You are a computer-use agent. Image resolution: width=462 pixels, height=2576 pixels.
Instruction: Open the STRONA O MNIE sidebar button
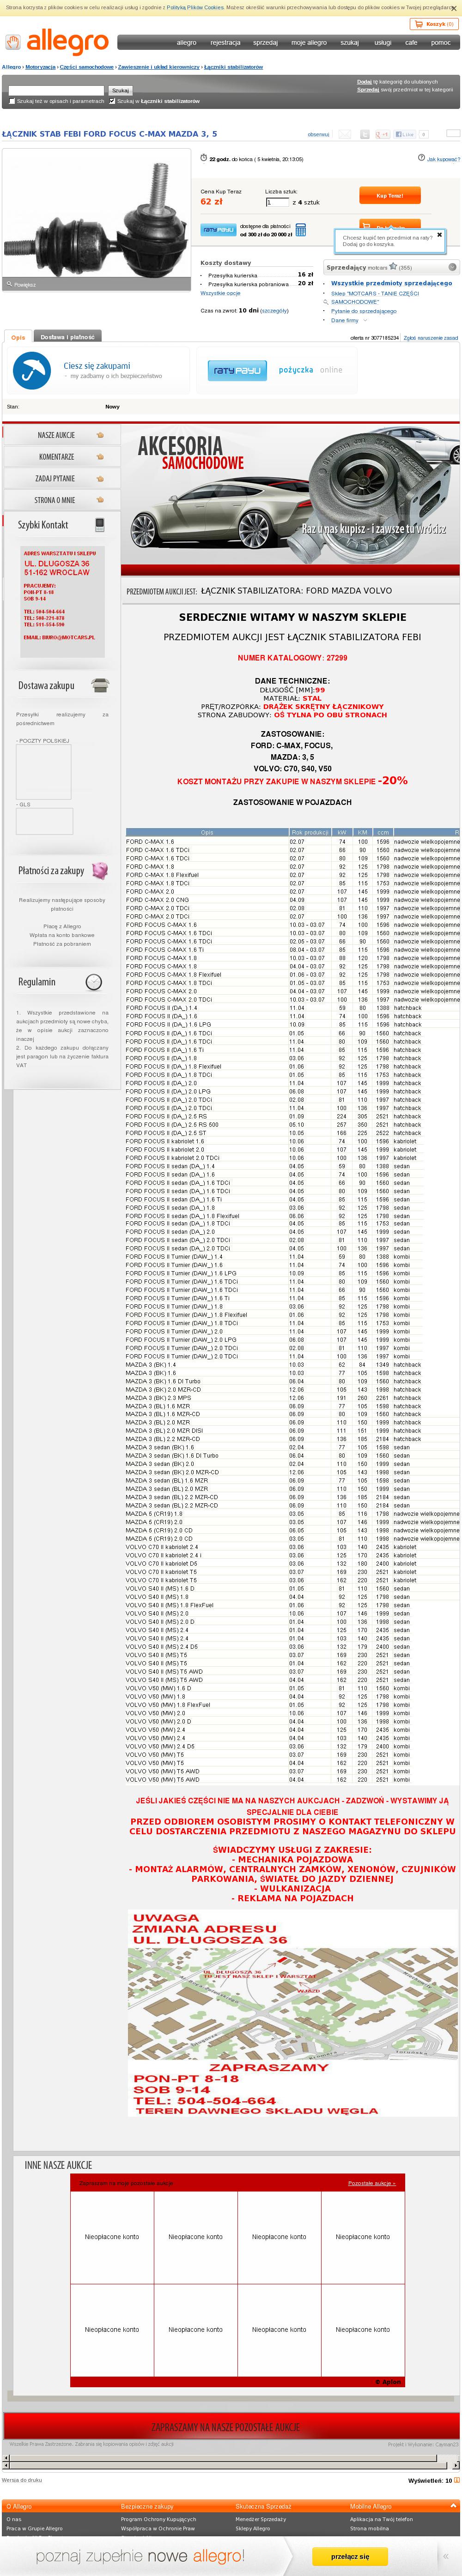click(x=62, y=500)
